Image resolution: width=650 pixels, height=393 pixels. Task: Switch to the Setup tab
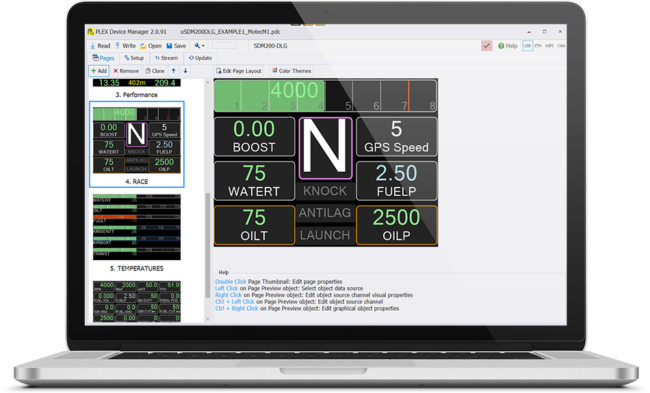pos(134,58)
